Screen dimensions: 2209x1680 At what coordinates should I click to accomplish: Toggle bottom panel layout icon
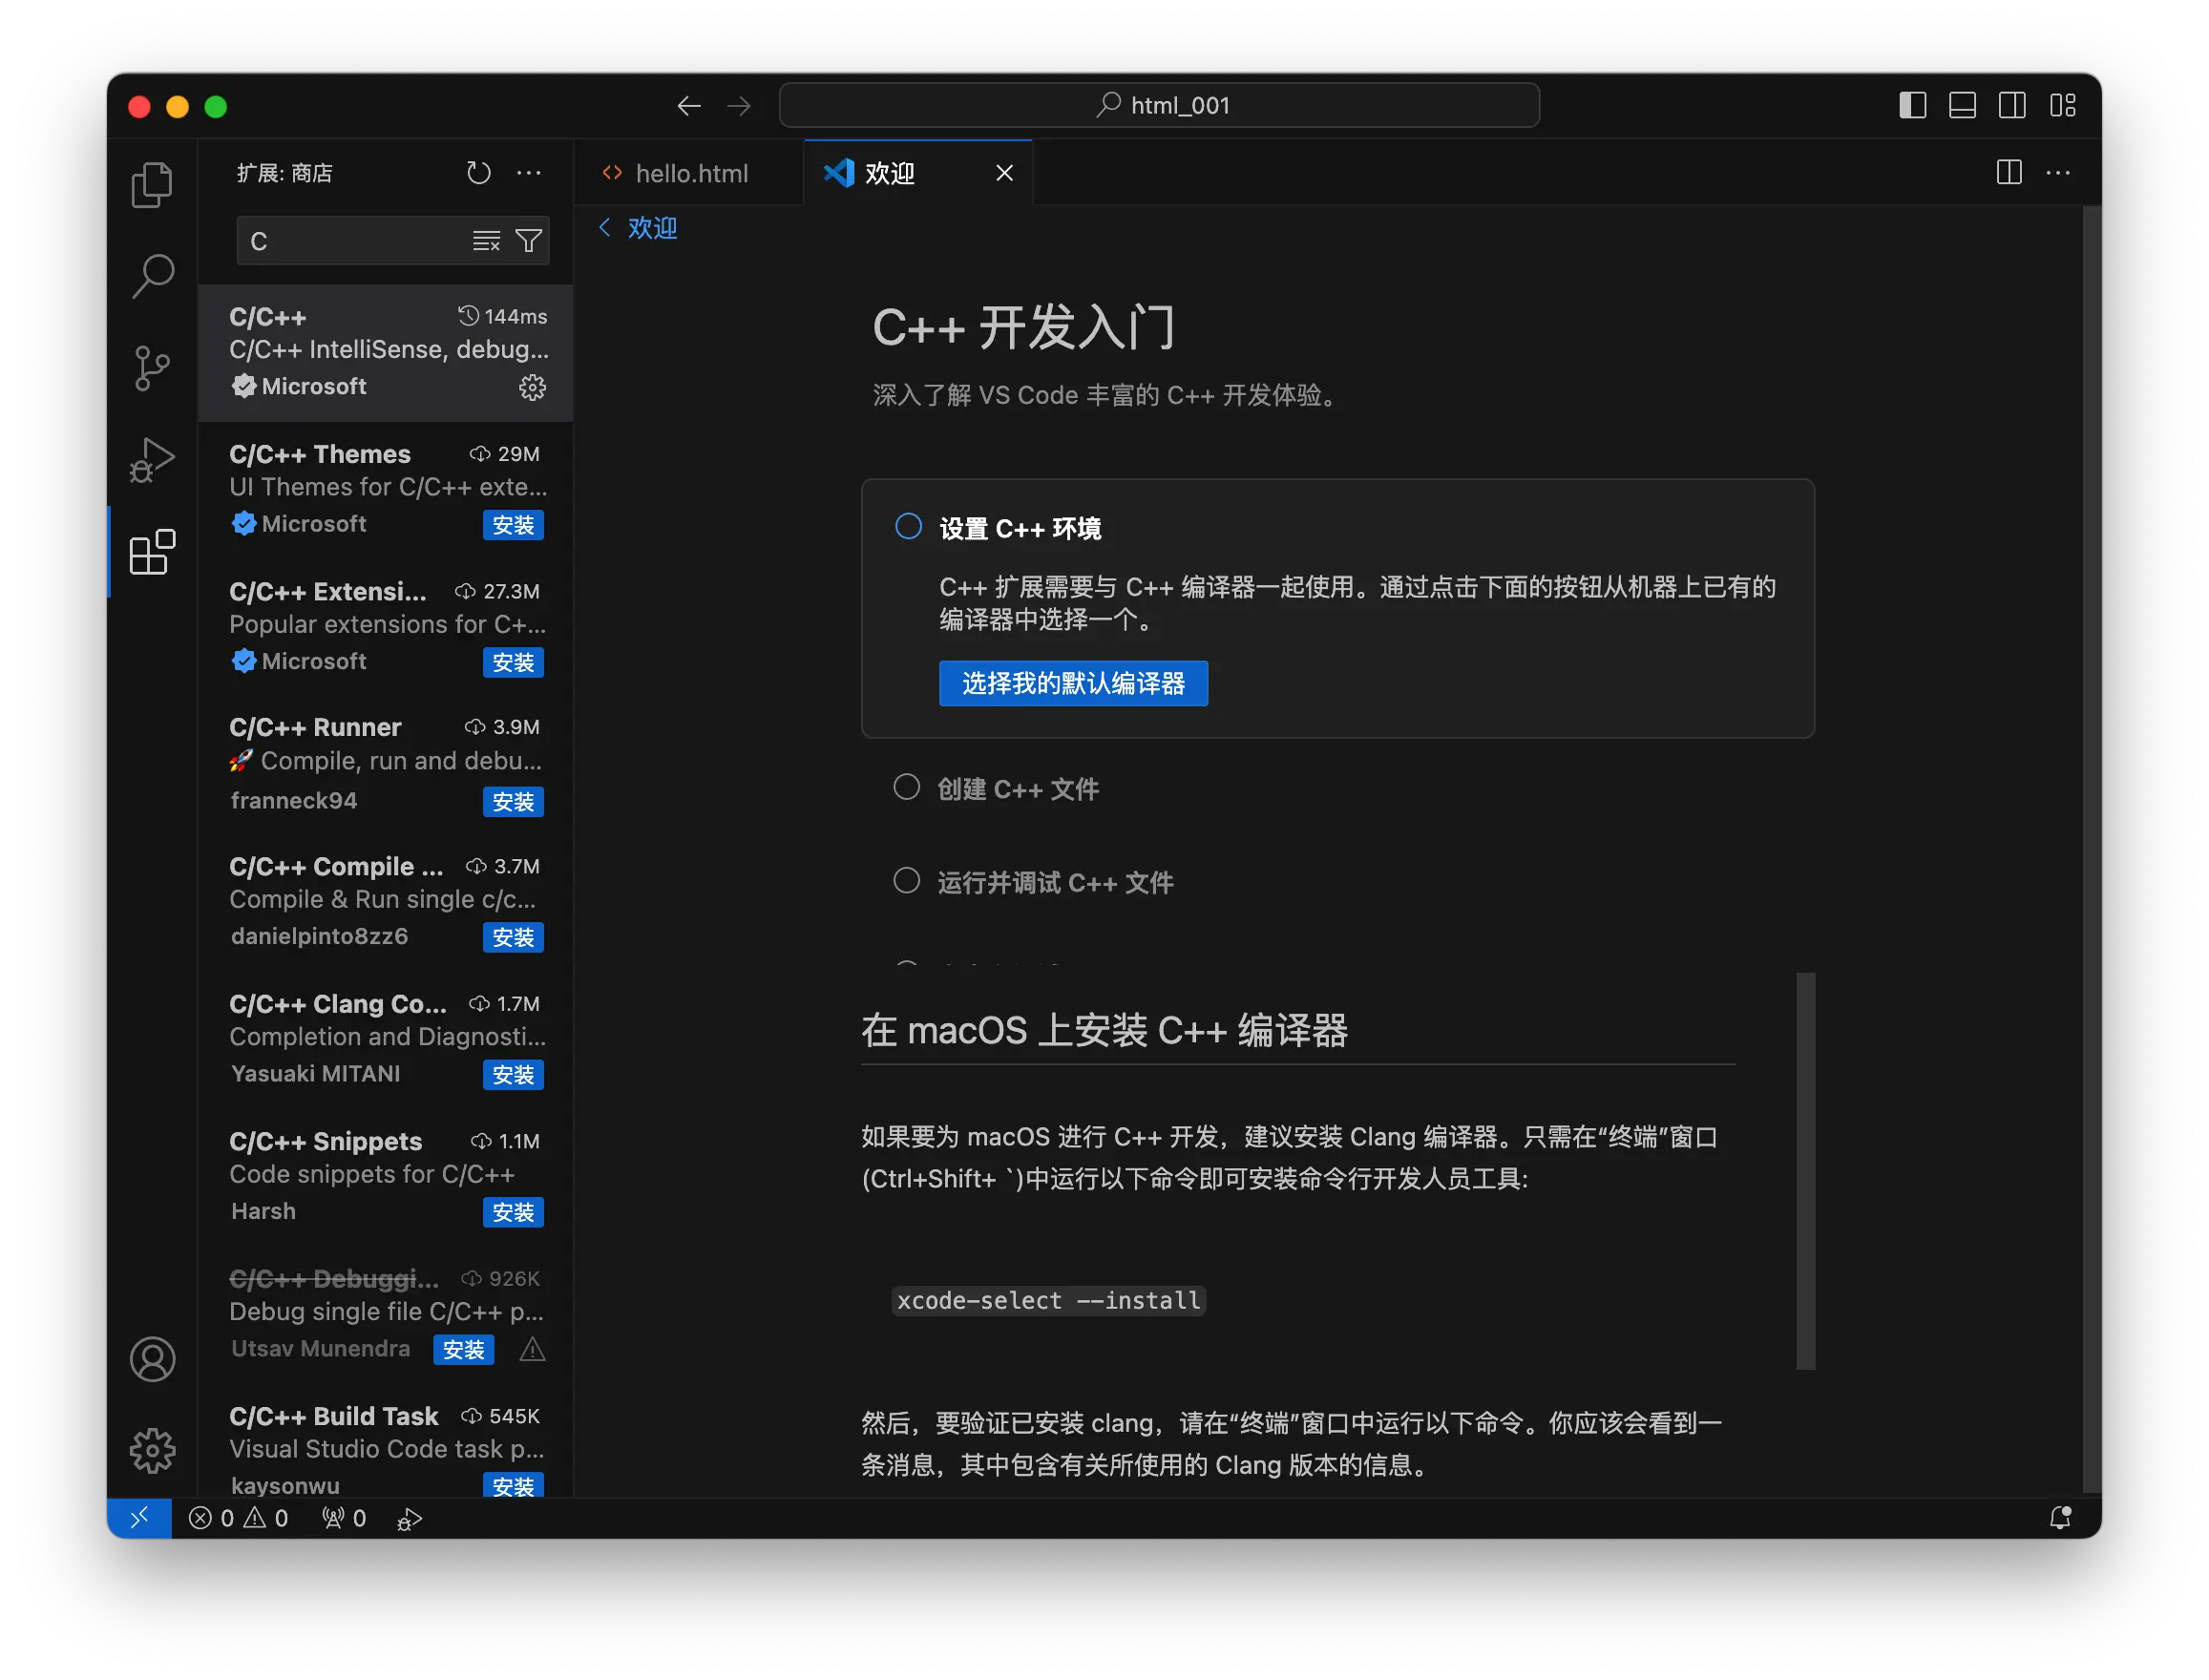click(x=1961, y=105)
